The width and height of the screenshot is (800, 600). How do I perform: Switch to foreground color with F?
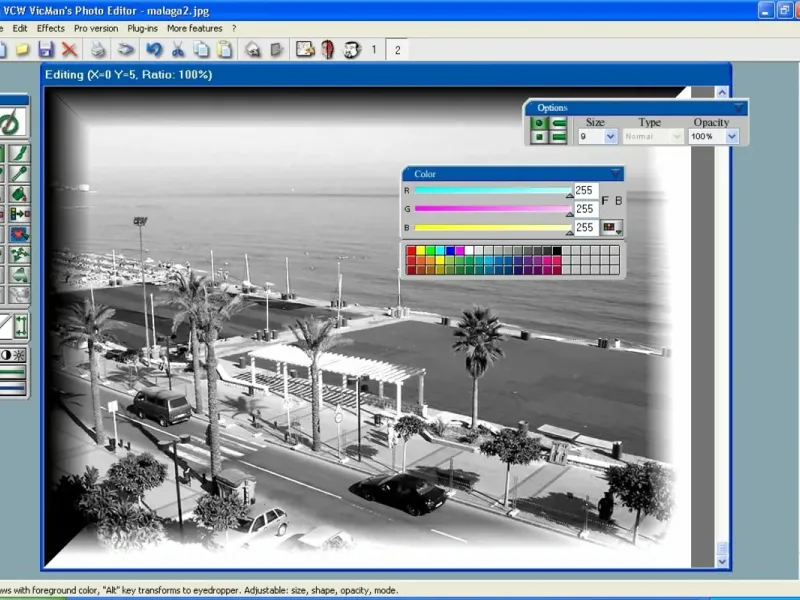pyautogui.click(x=605, y=201)
